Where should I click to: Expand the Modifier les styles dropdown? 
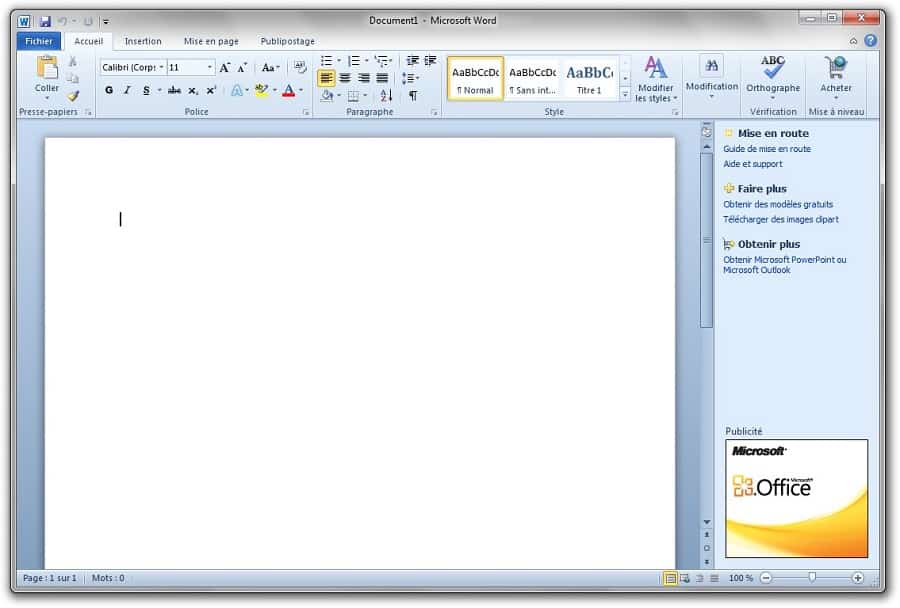(655, 80)
